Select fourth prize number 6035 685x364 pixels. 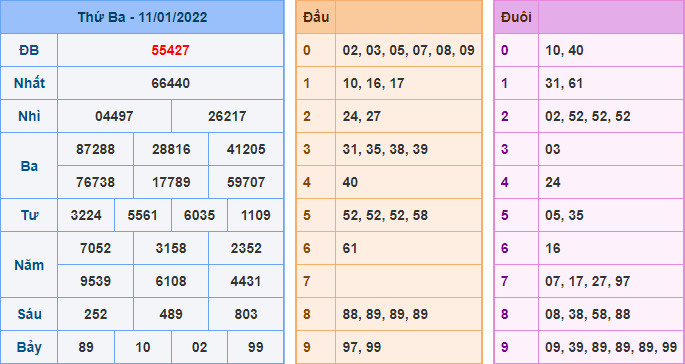click(x=199, y=215)
